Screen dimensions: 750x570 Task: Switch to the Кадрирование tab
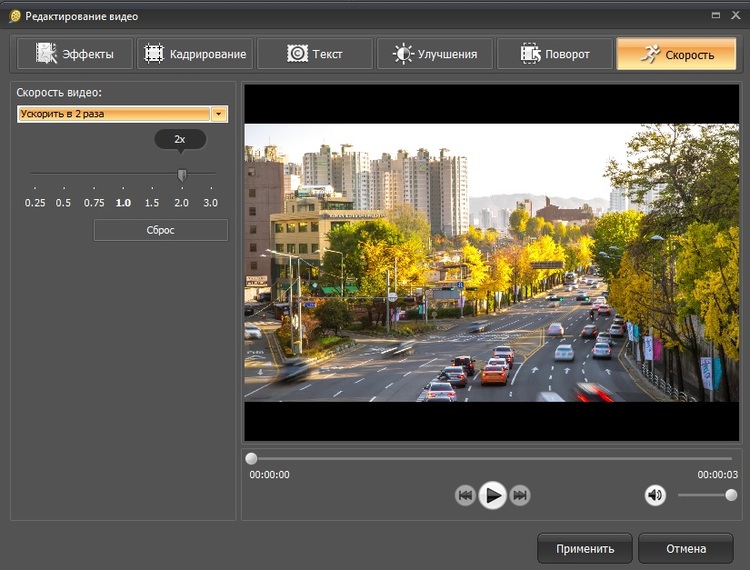195,54
